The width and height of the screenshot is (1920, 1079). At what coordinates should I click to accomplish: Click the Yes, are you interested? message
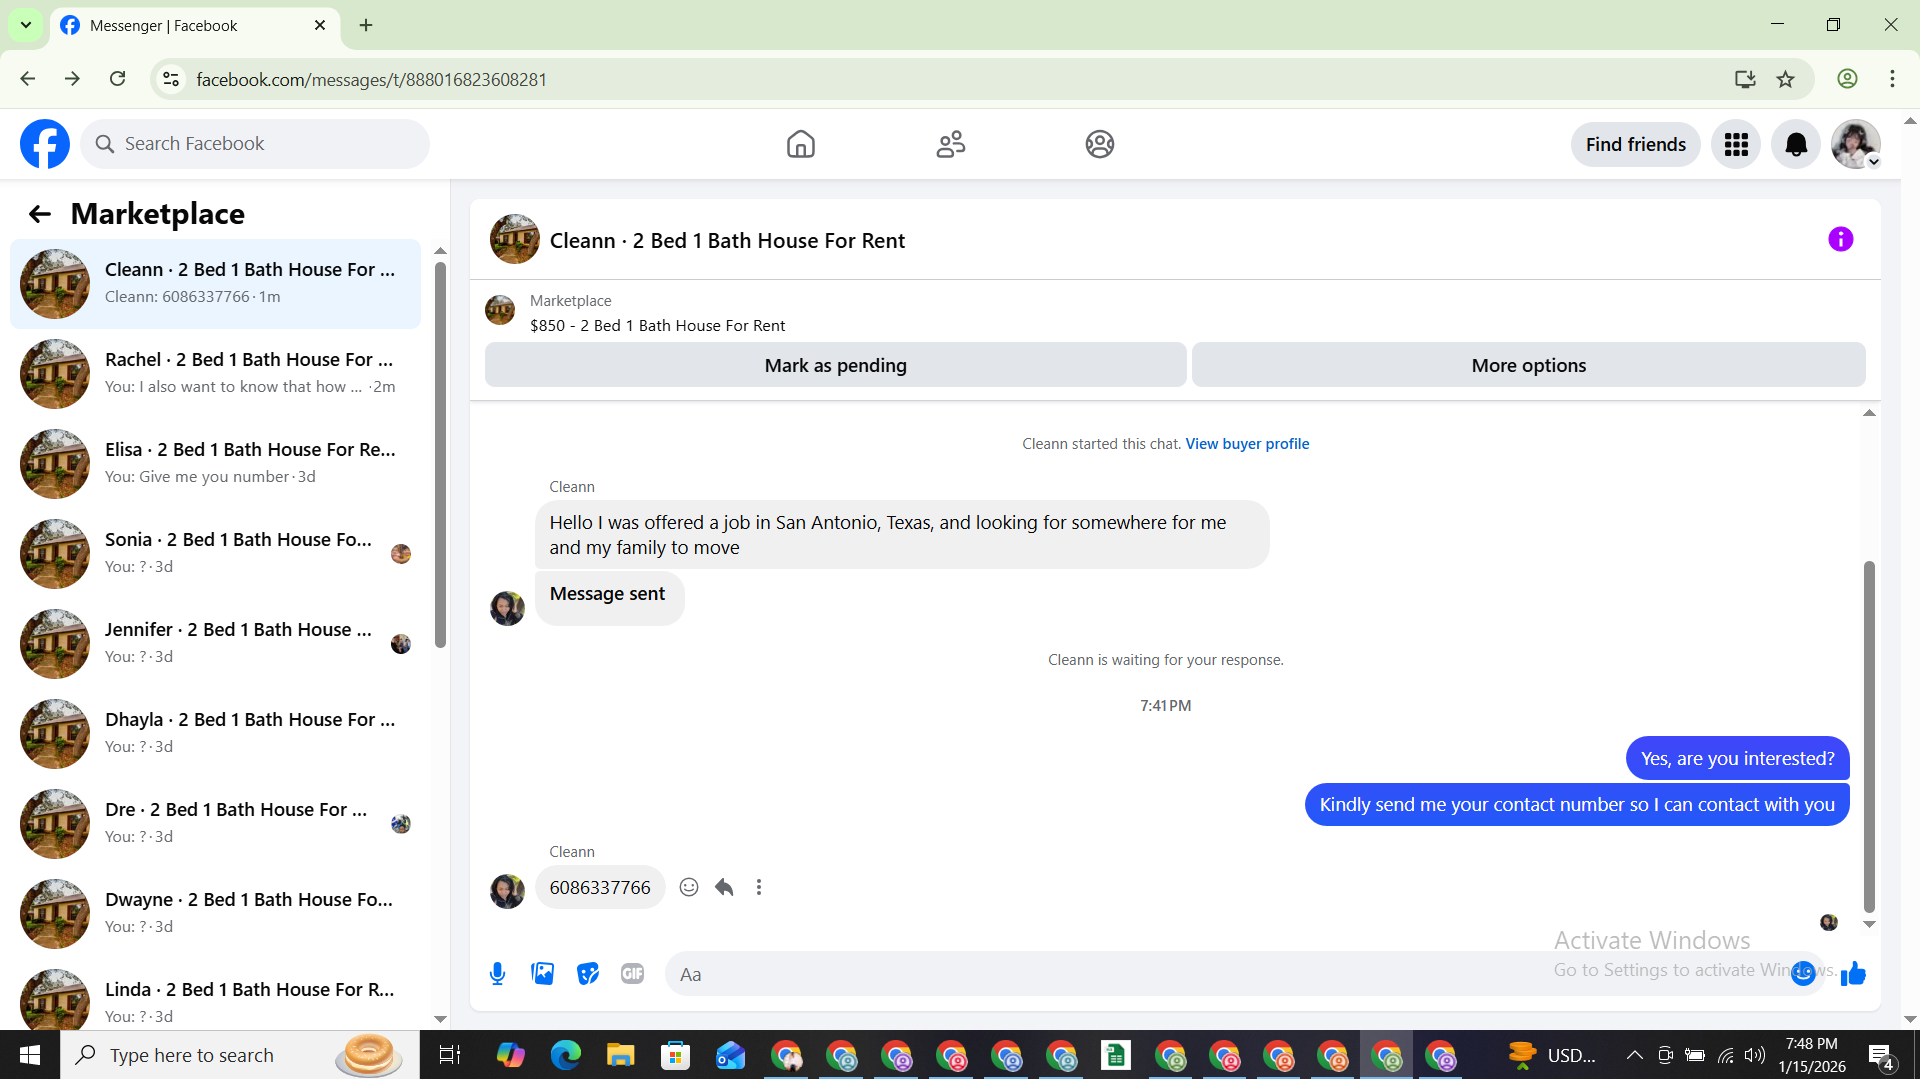coord(1737,758)
